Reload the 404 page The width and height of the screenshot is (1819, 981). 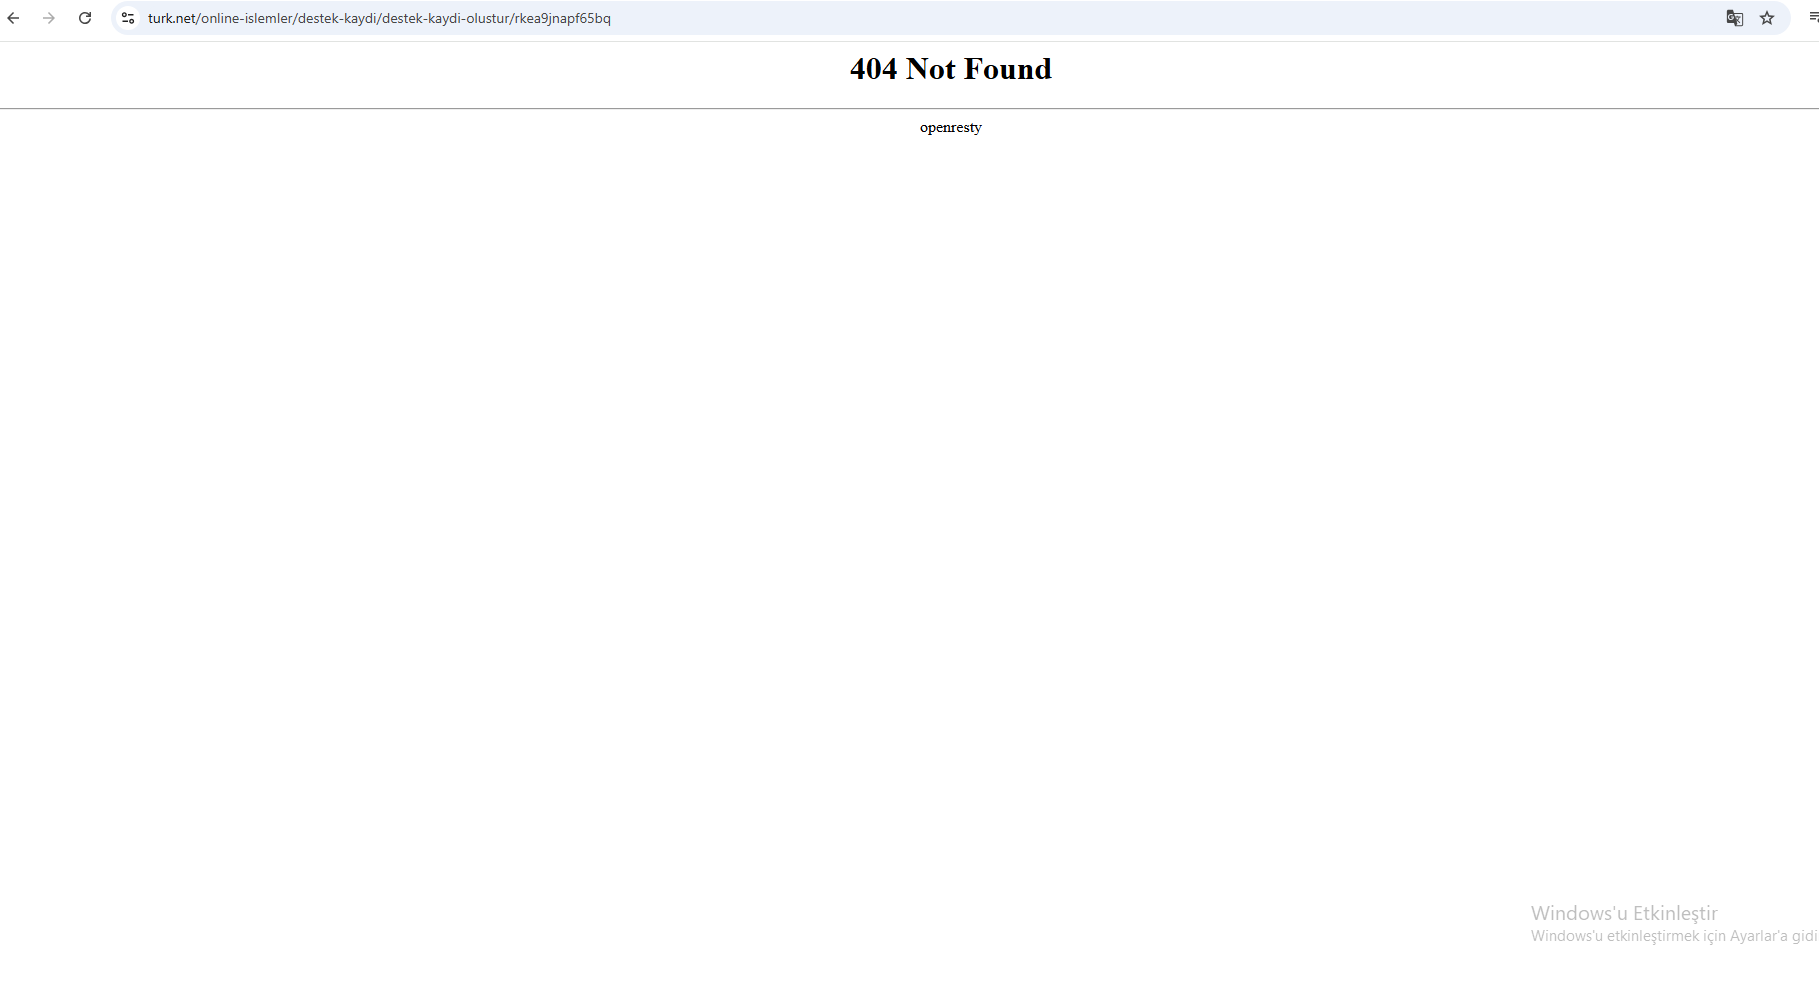tap(85, 18)
